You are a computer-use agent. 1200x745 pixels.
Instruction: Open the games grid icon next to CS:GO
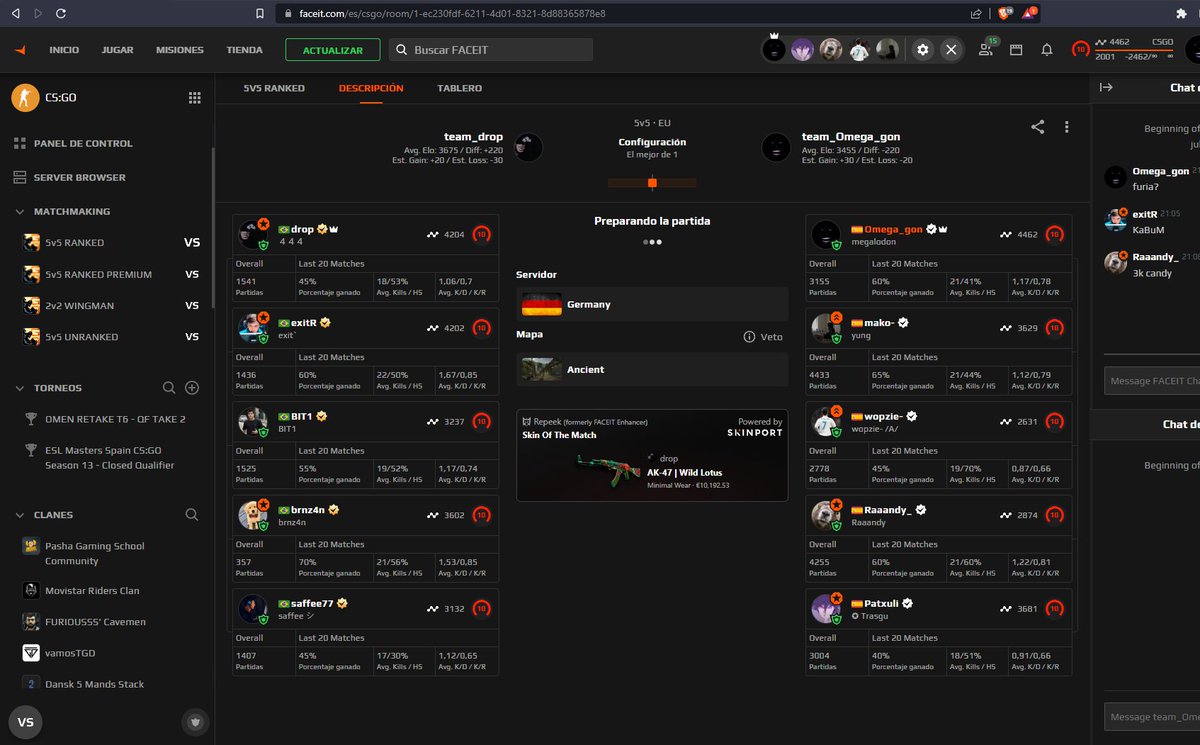pyautogui.click(x=195, y=98)
